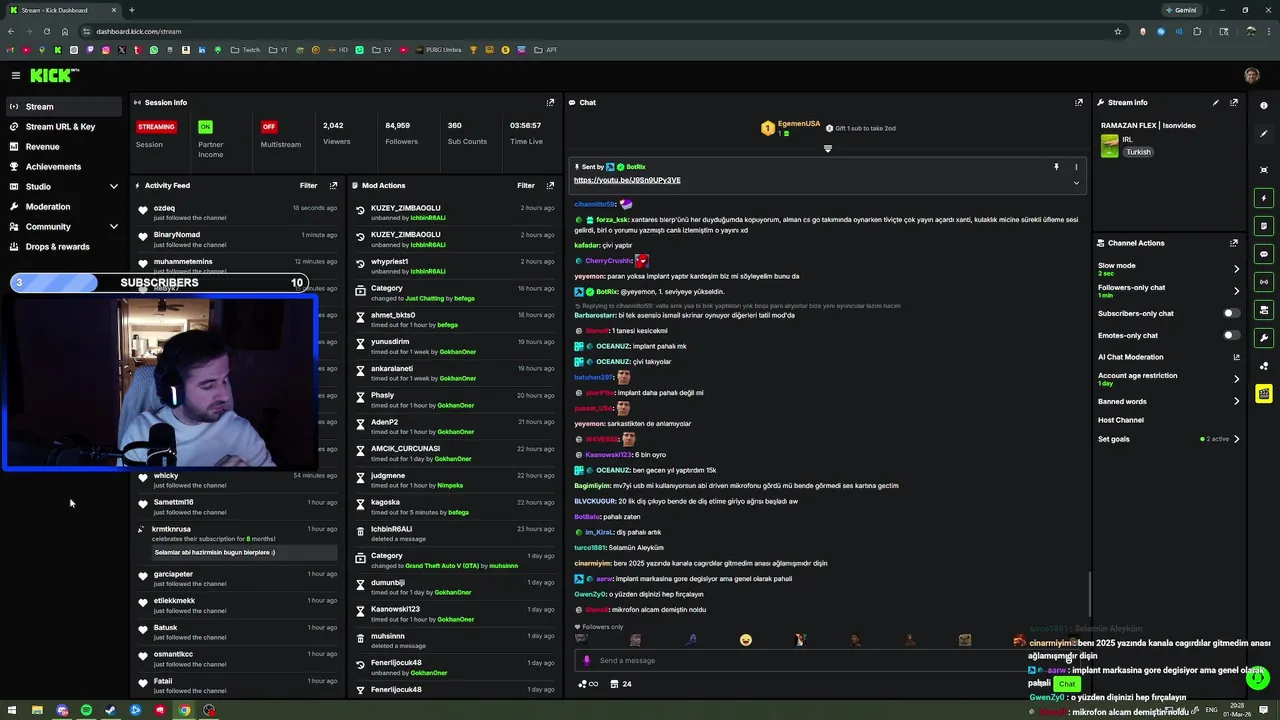The width and height of the screenshot is (1280, 720).
Task: Click the Windows Start button
Action: pyautogui.click(x=13, y=711)
